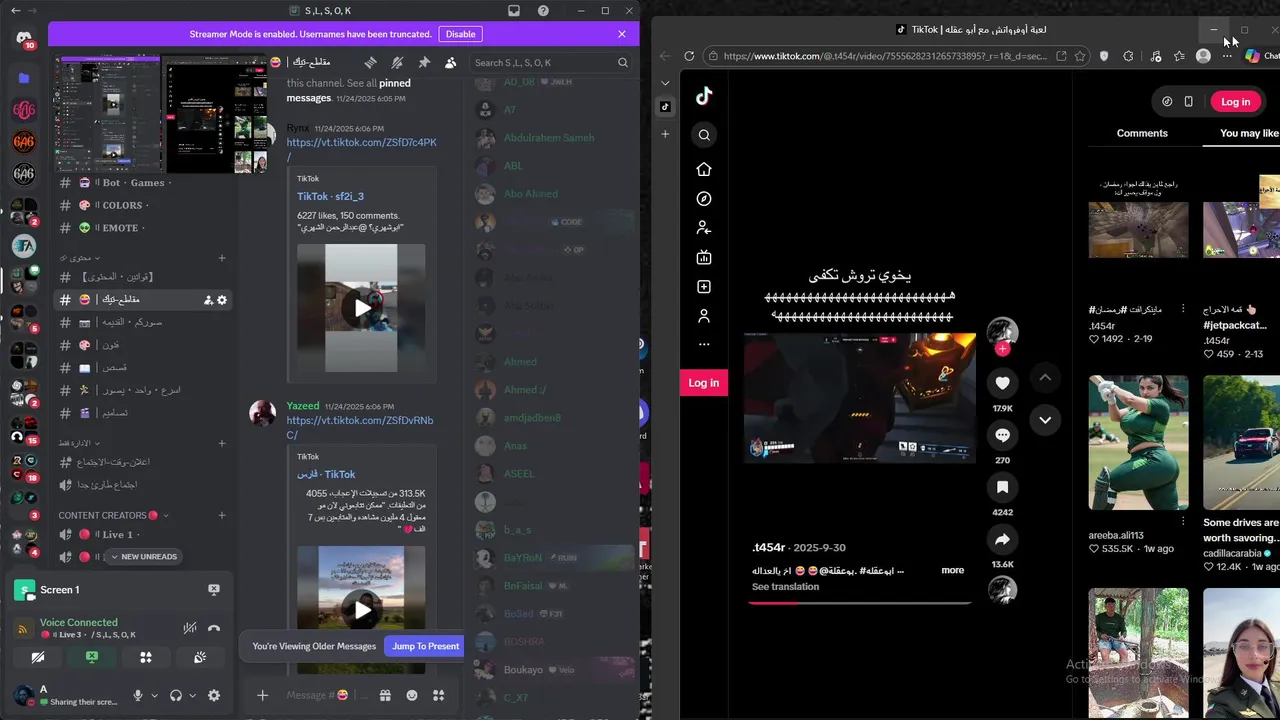
Task: Open Discord help question-mark icon
Action: [543, 10]
